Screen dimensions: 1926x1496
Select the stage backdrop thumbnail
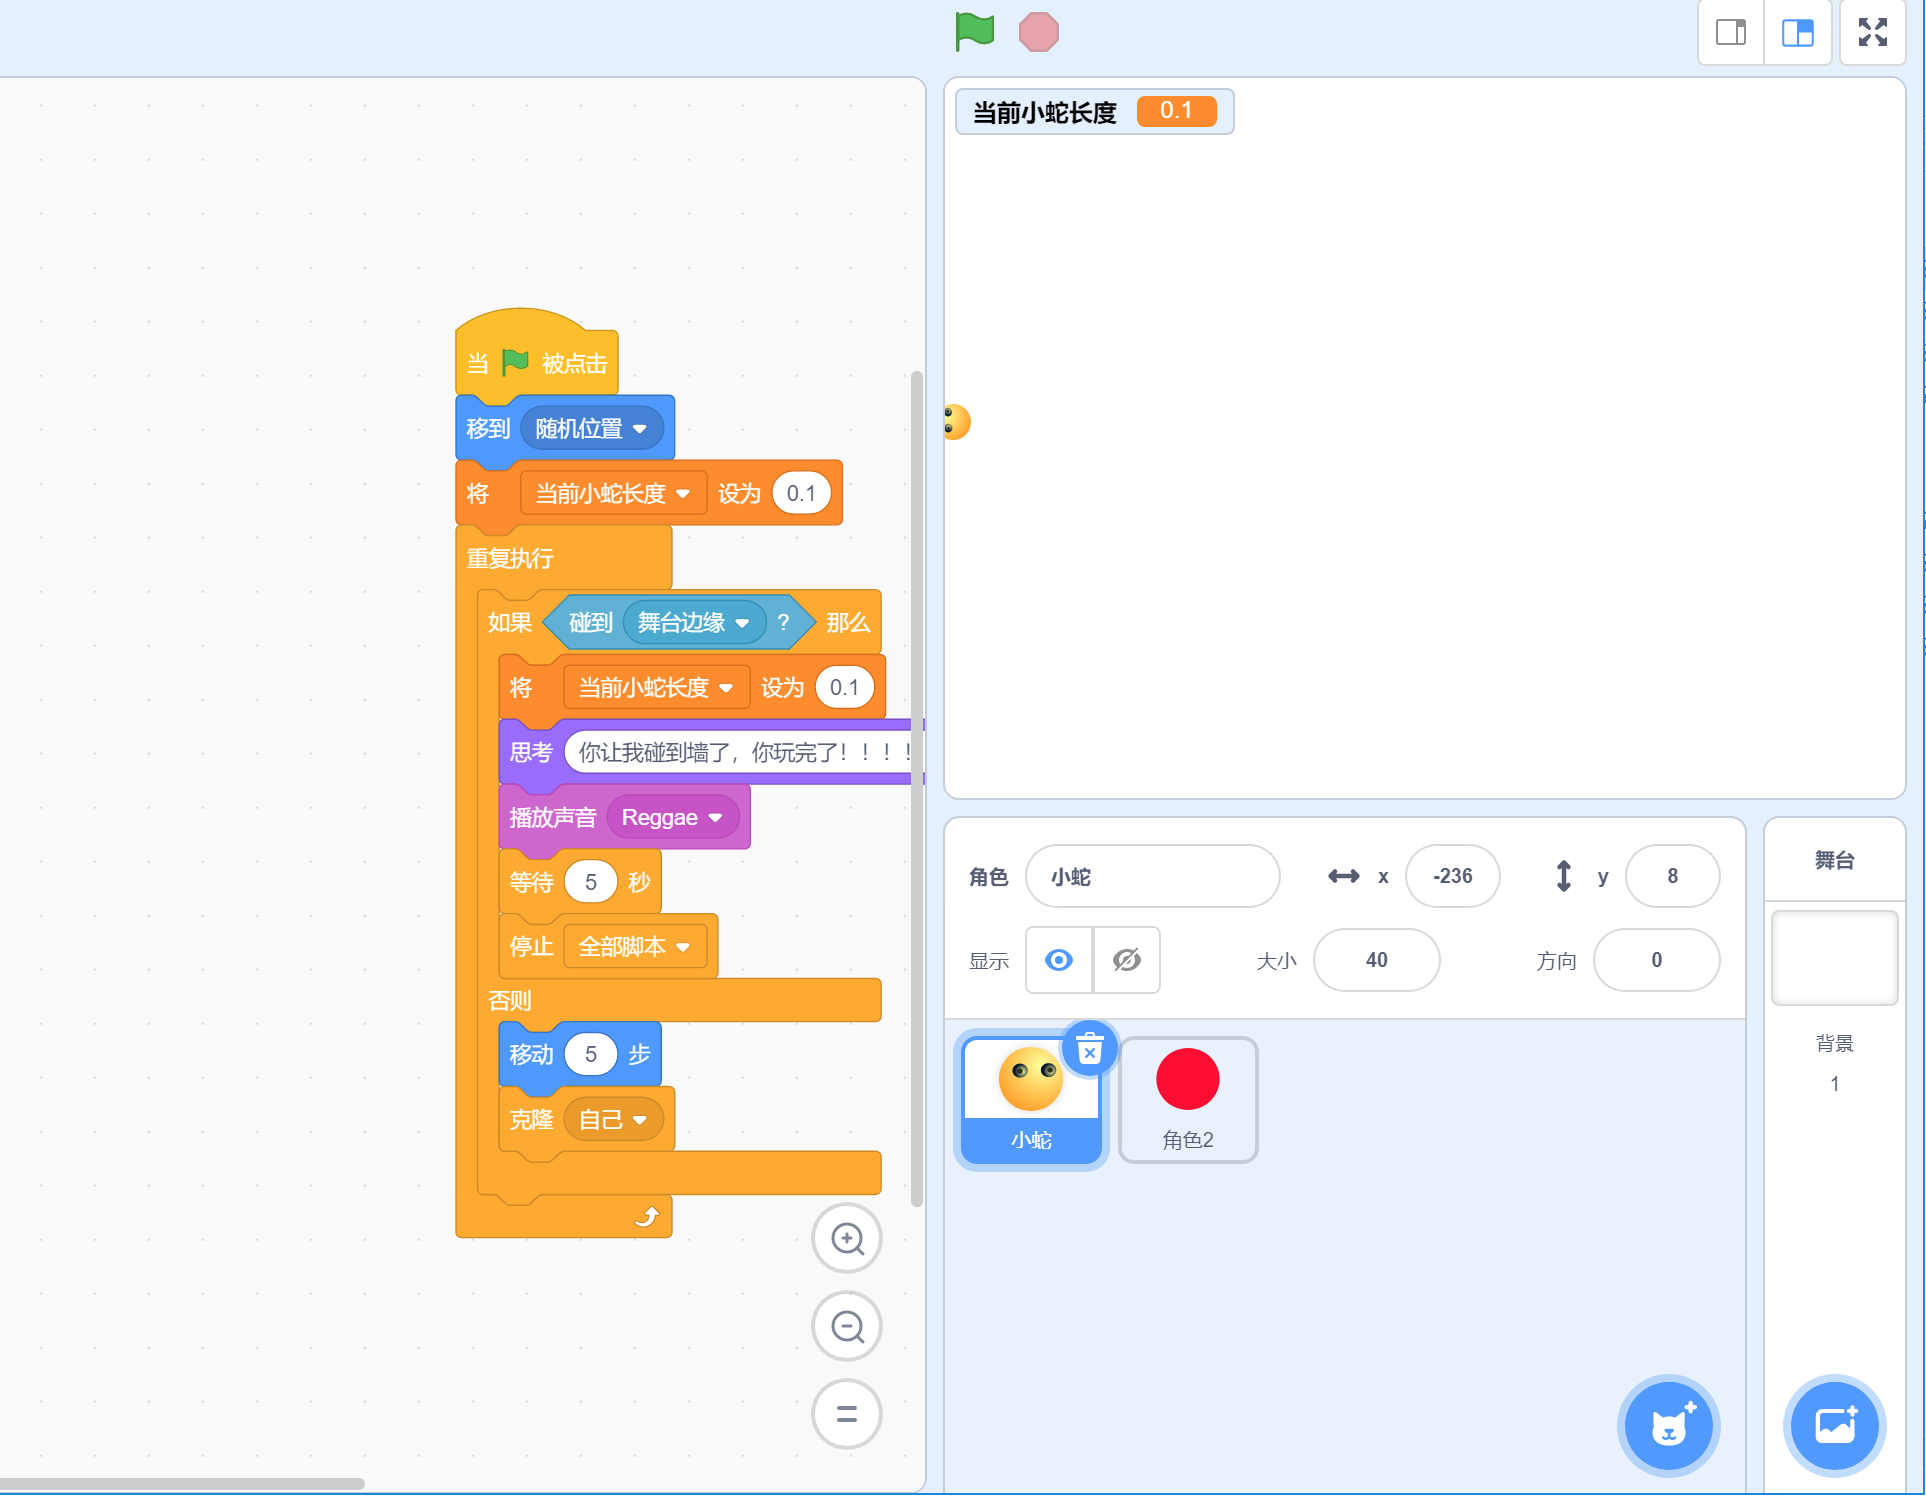click(x=1835, y=958)
